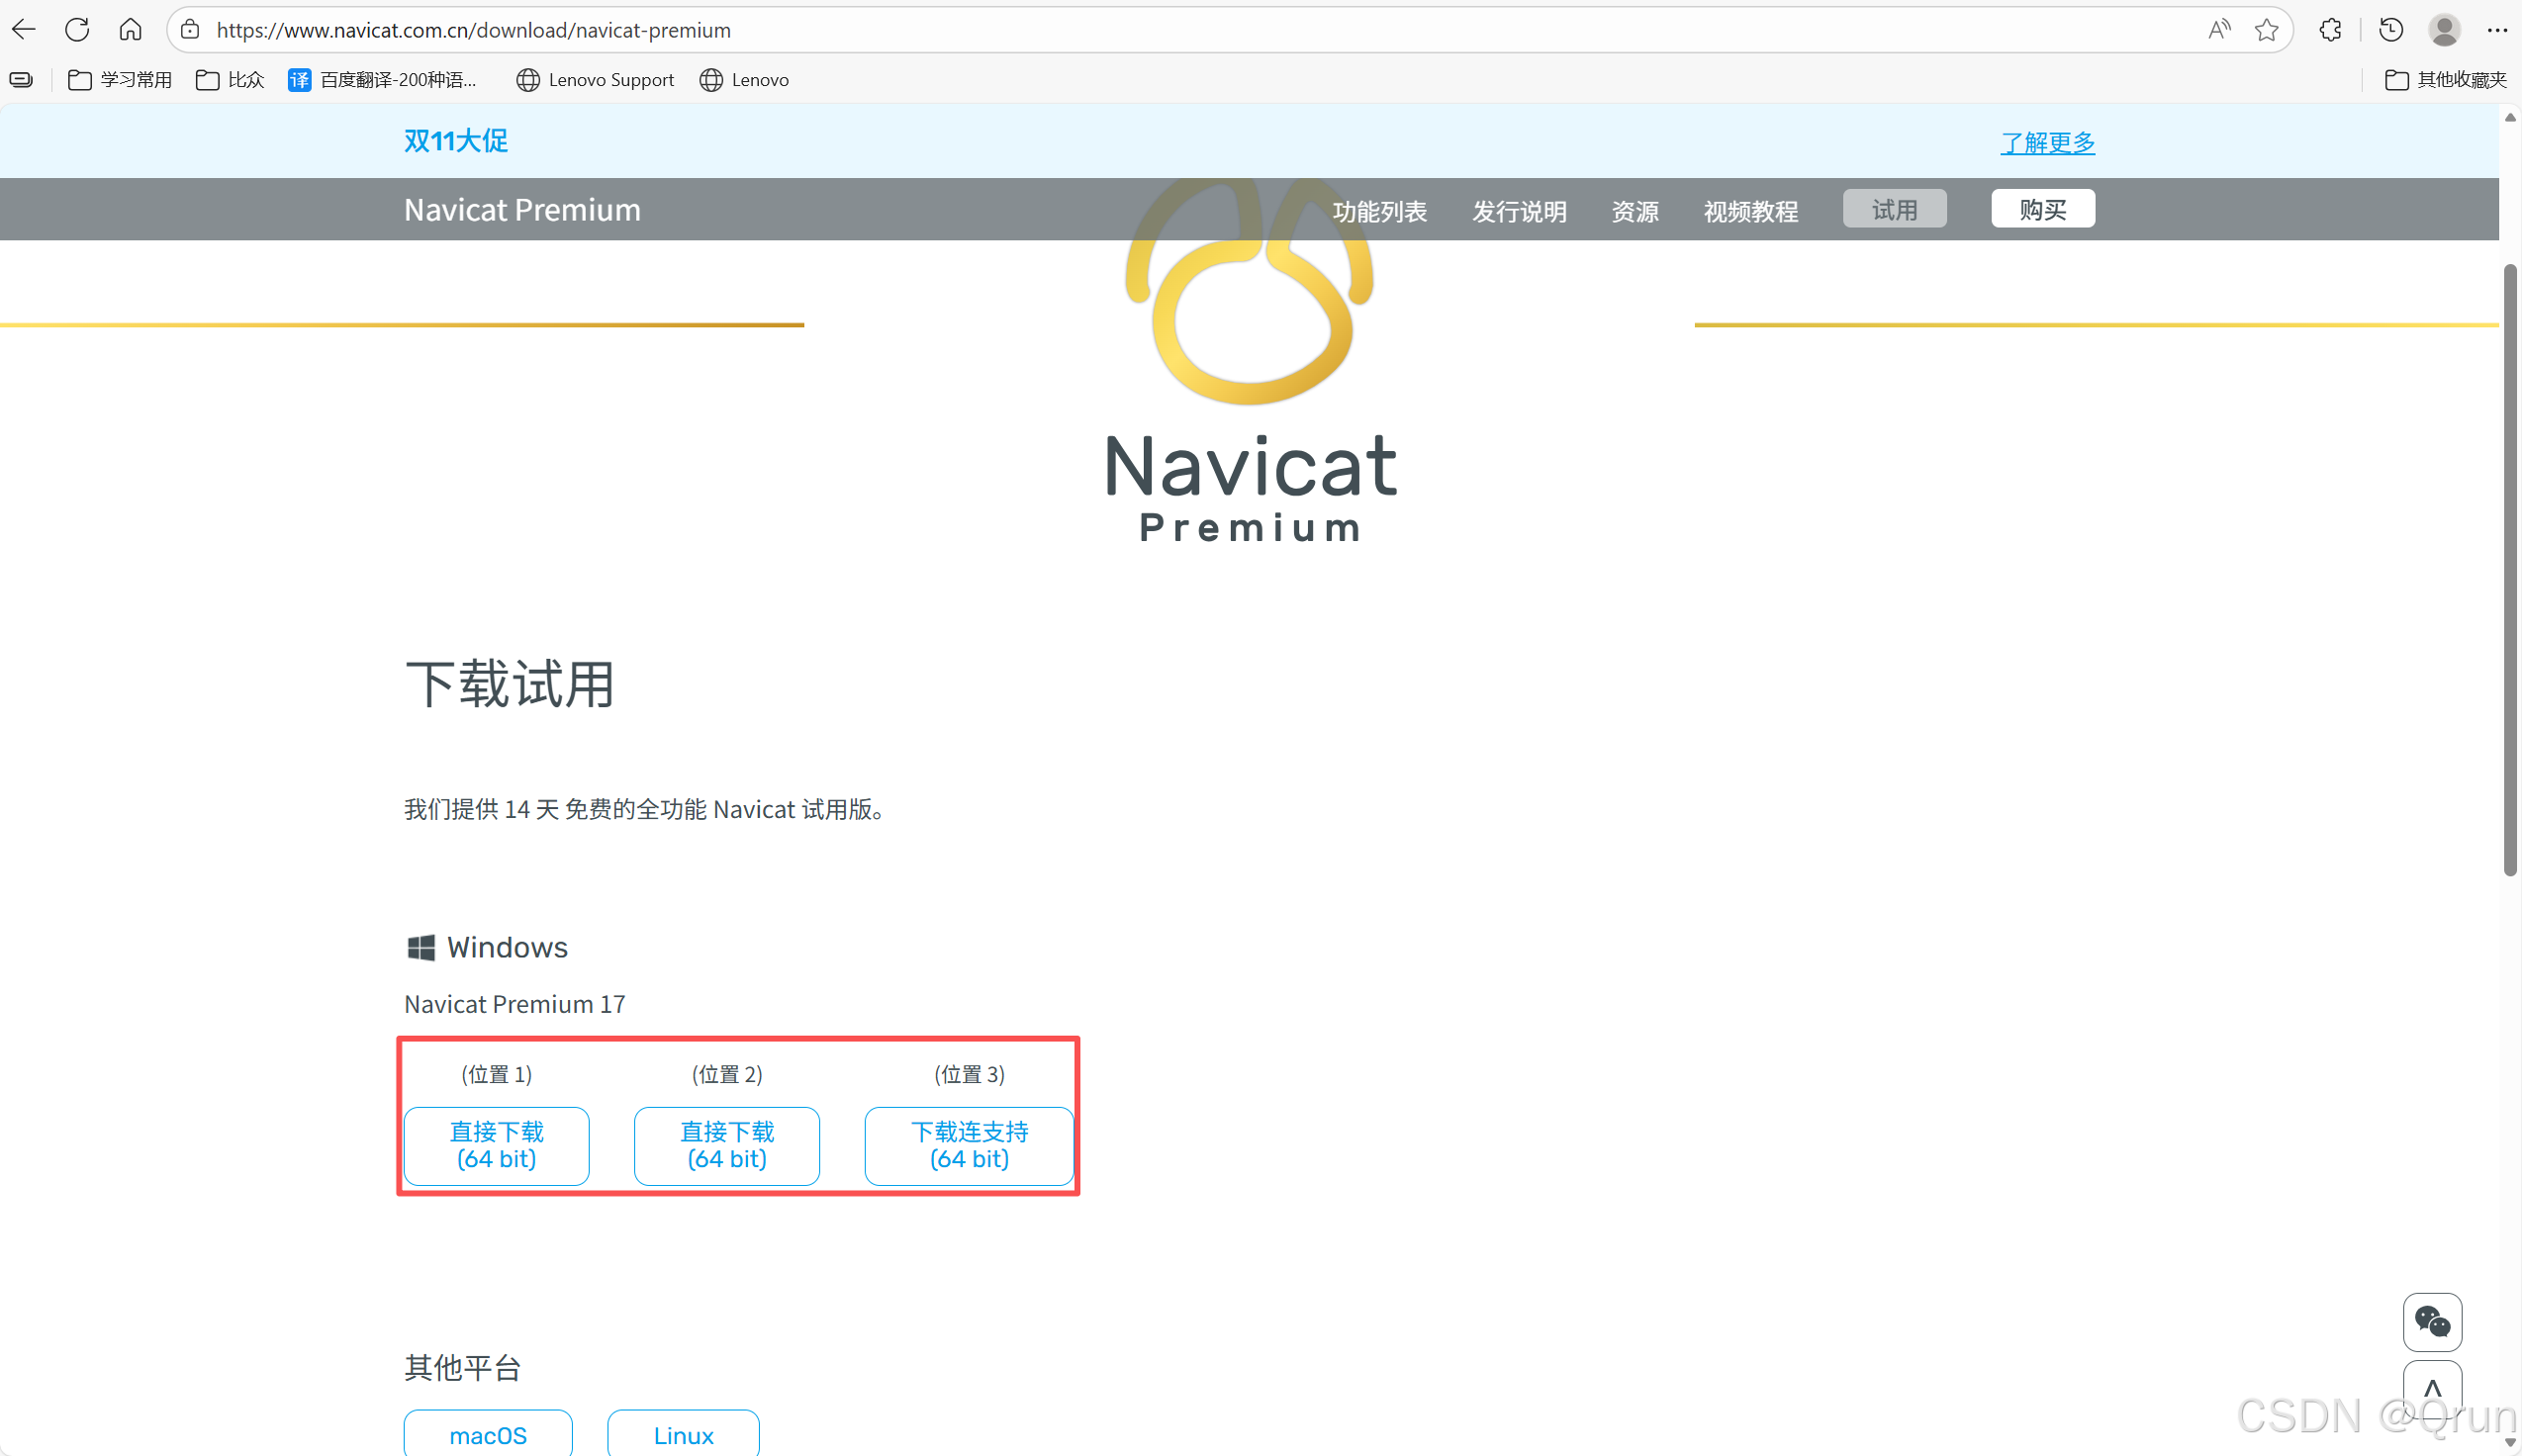2522x1456 pixels.
Task: Open the user profile avatar
Action: [2444, 30]
